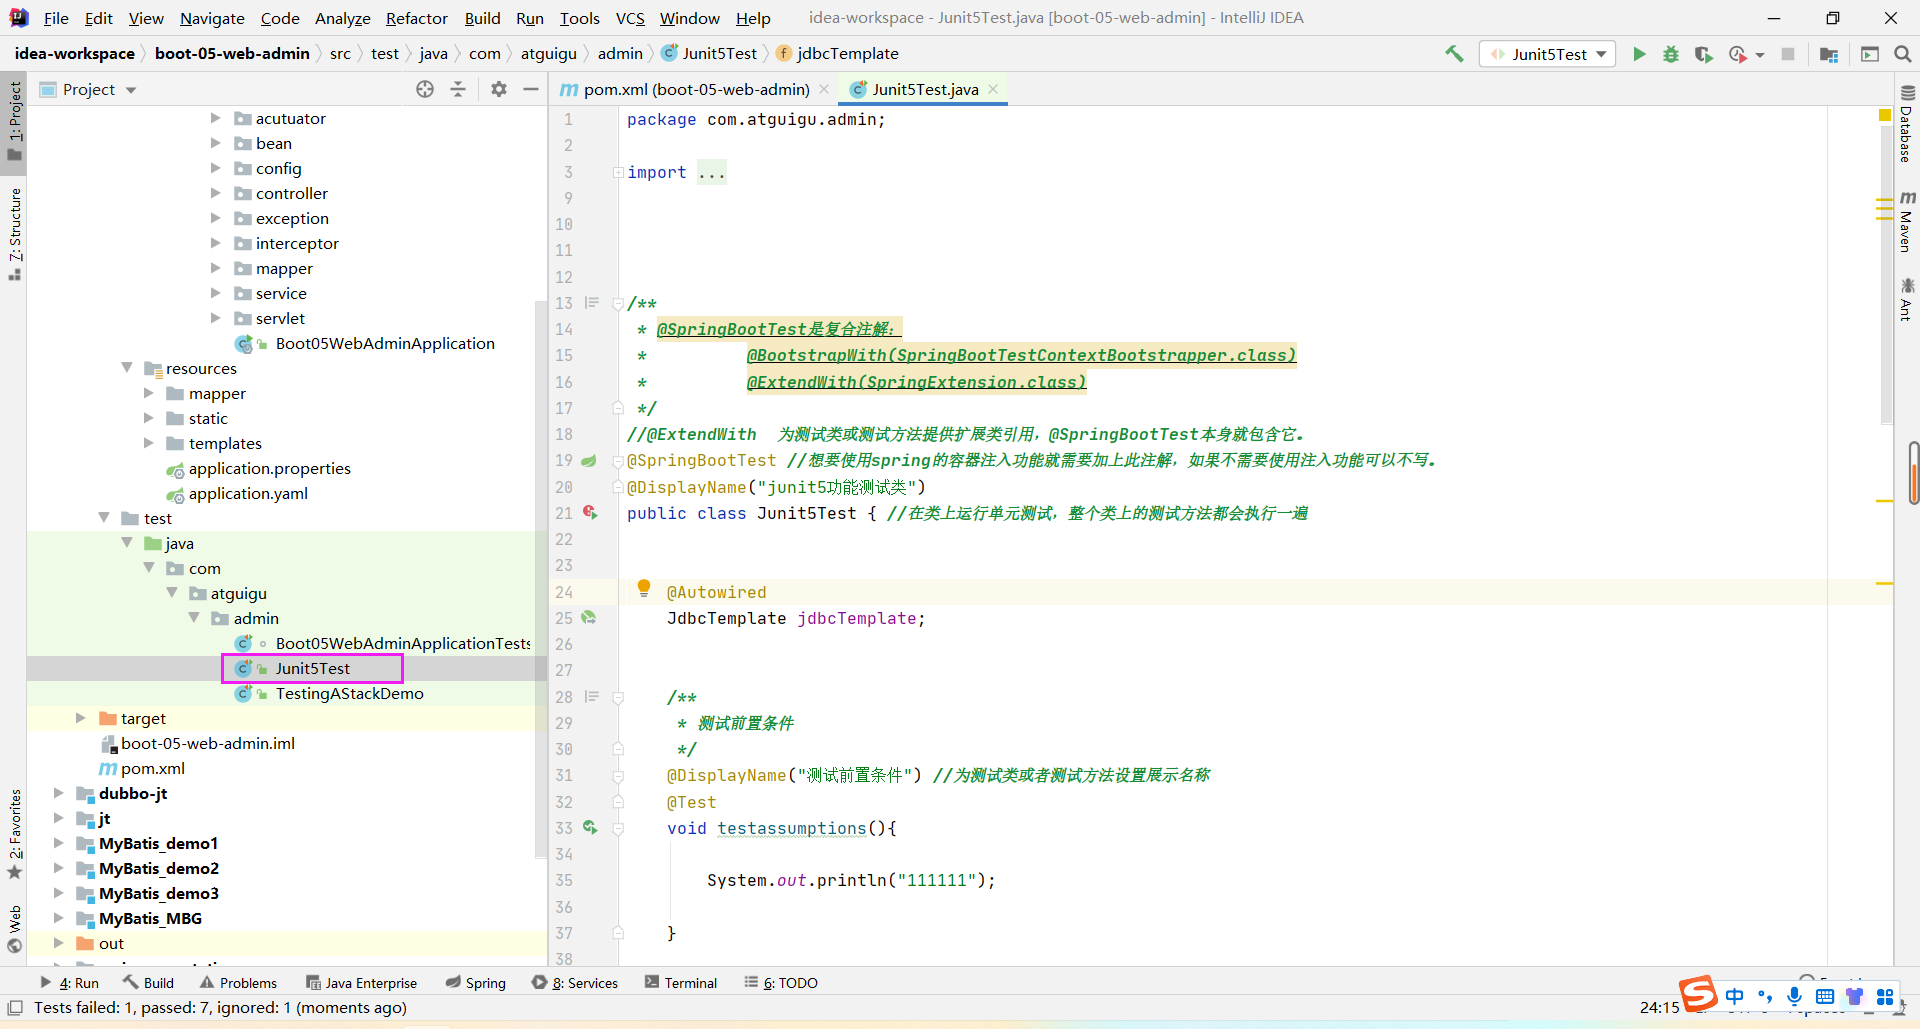Toggle the Structure side tool window
The width and height of the screenshot is (1920, 1029).
[14, 232]
